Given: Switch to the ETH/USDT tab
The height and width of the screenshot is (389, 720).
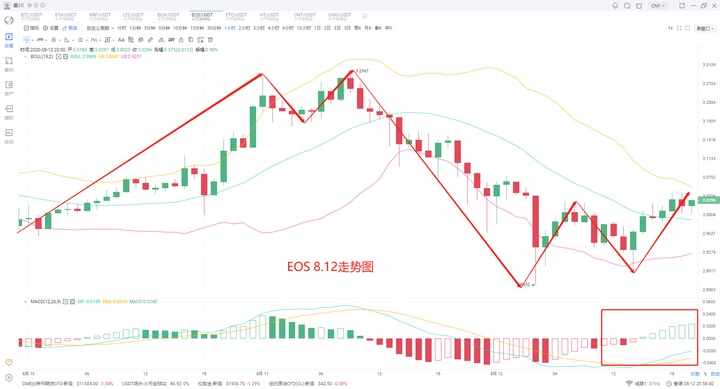Looking at the screenshot, I should click(x=66, y=16).
